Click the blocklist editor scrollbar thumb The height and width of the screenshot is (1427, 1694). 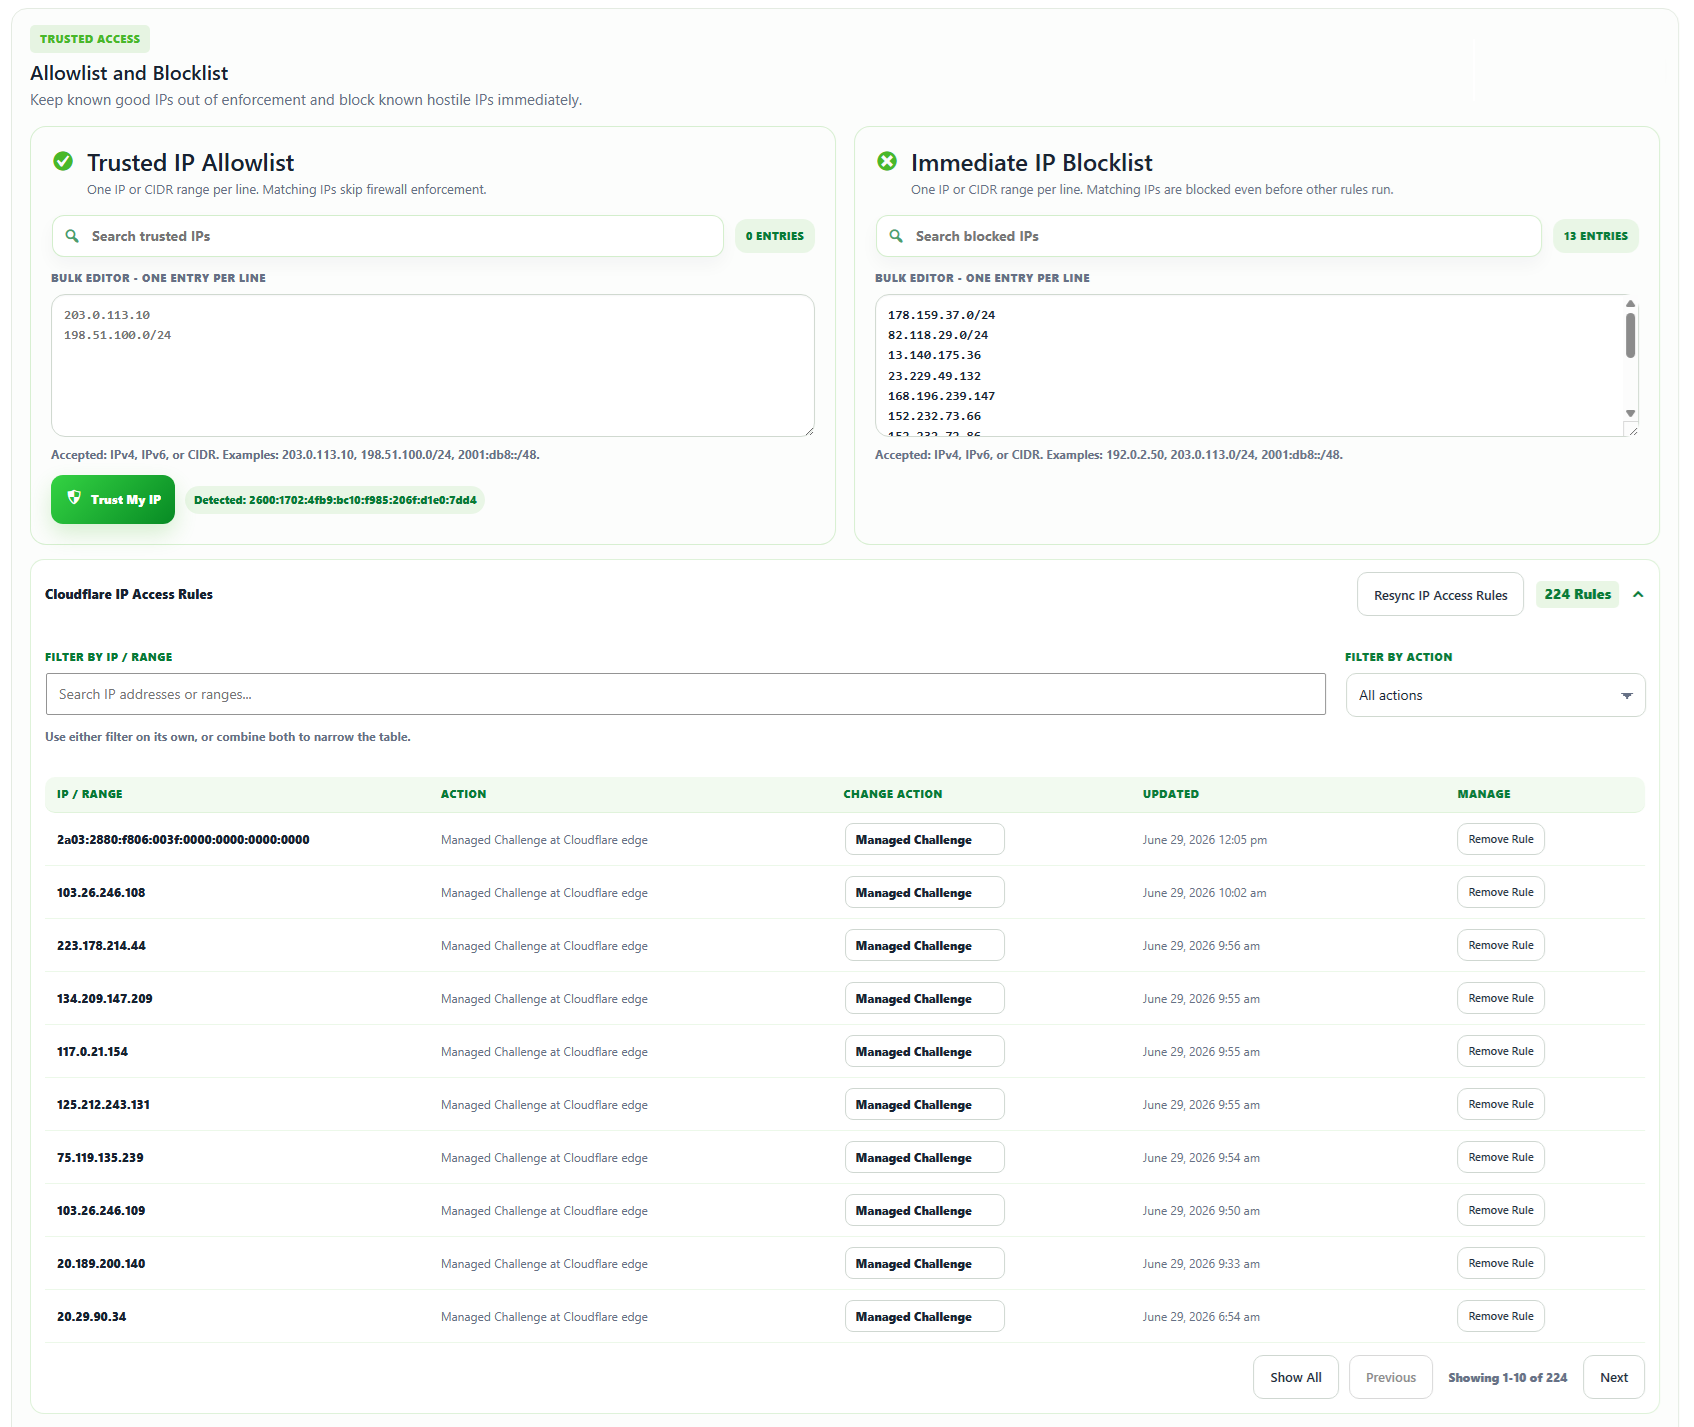point(1630,335)
